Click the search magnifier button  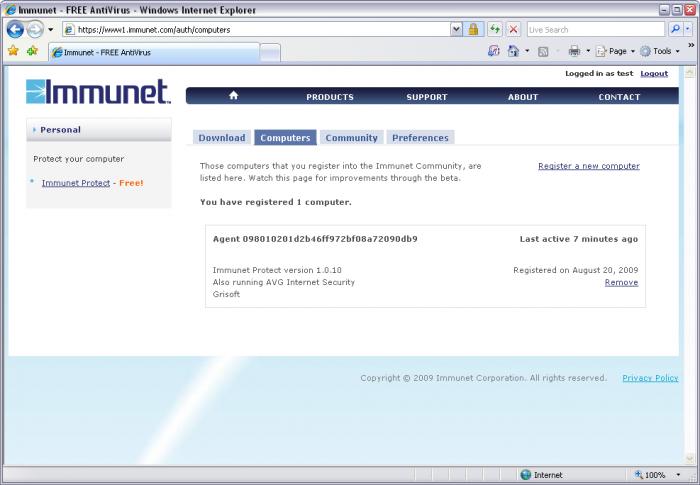coord(675,29)
